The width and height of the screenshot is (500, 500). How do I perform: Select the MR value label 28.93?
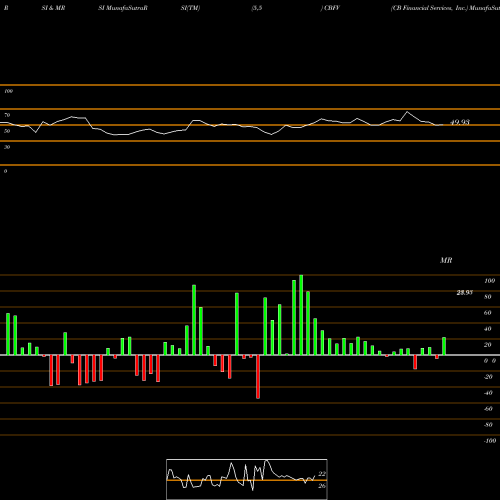tap(464, 293)
